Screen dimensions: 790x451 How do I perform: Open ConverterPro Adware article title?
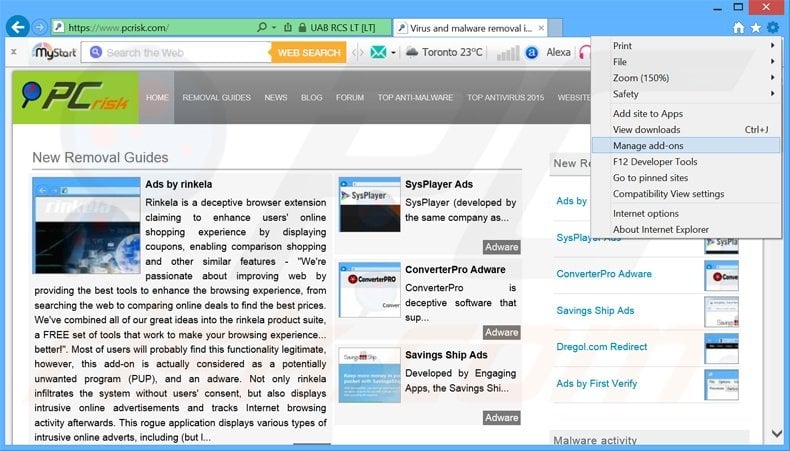(455, 270)
